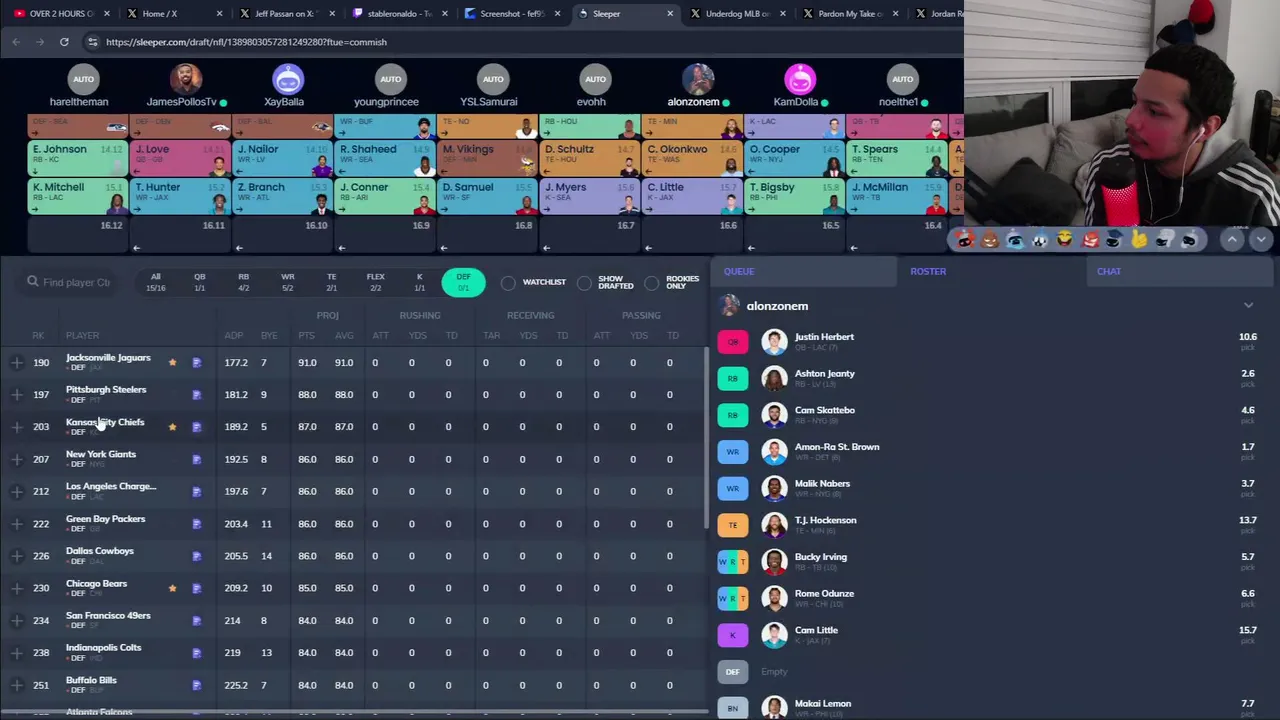Filter players by WR position
This screenshot has height=720, width=1280.
pos(287,282)
